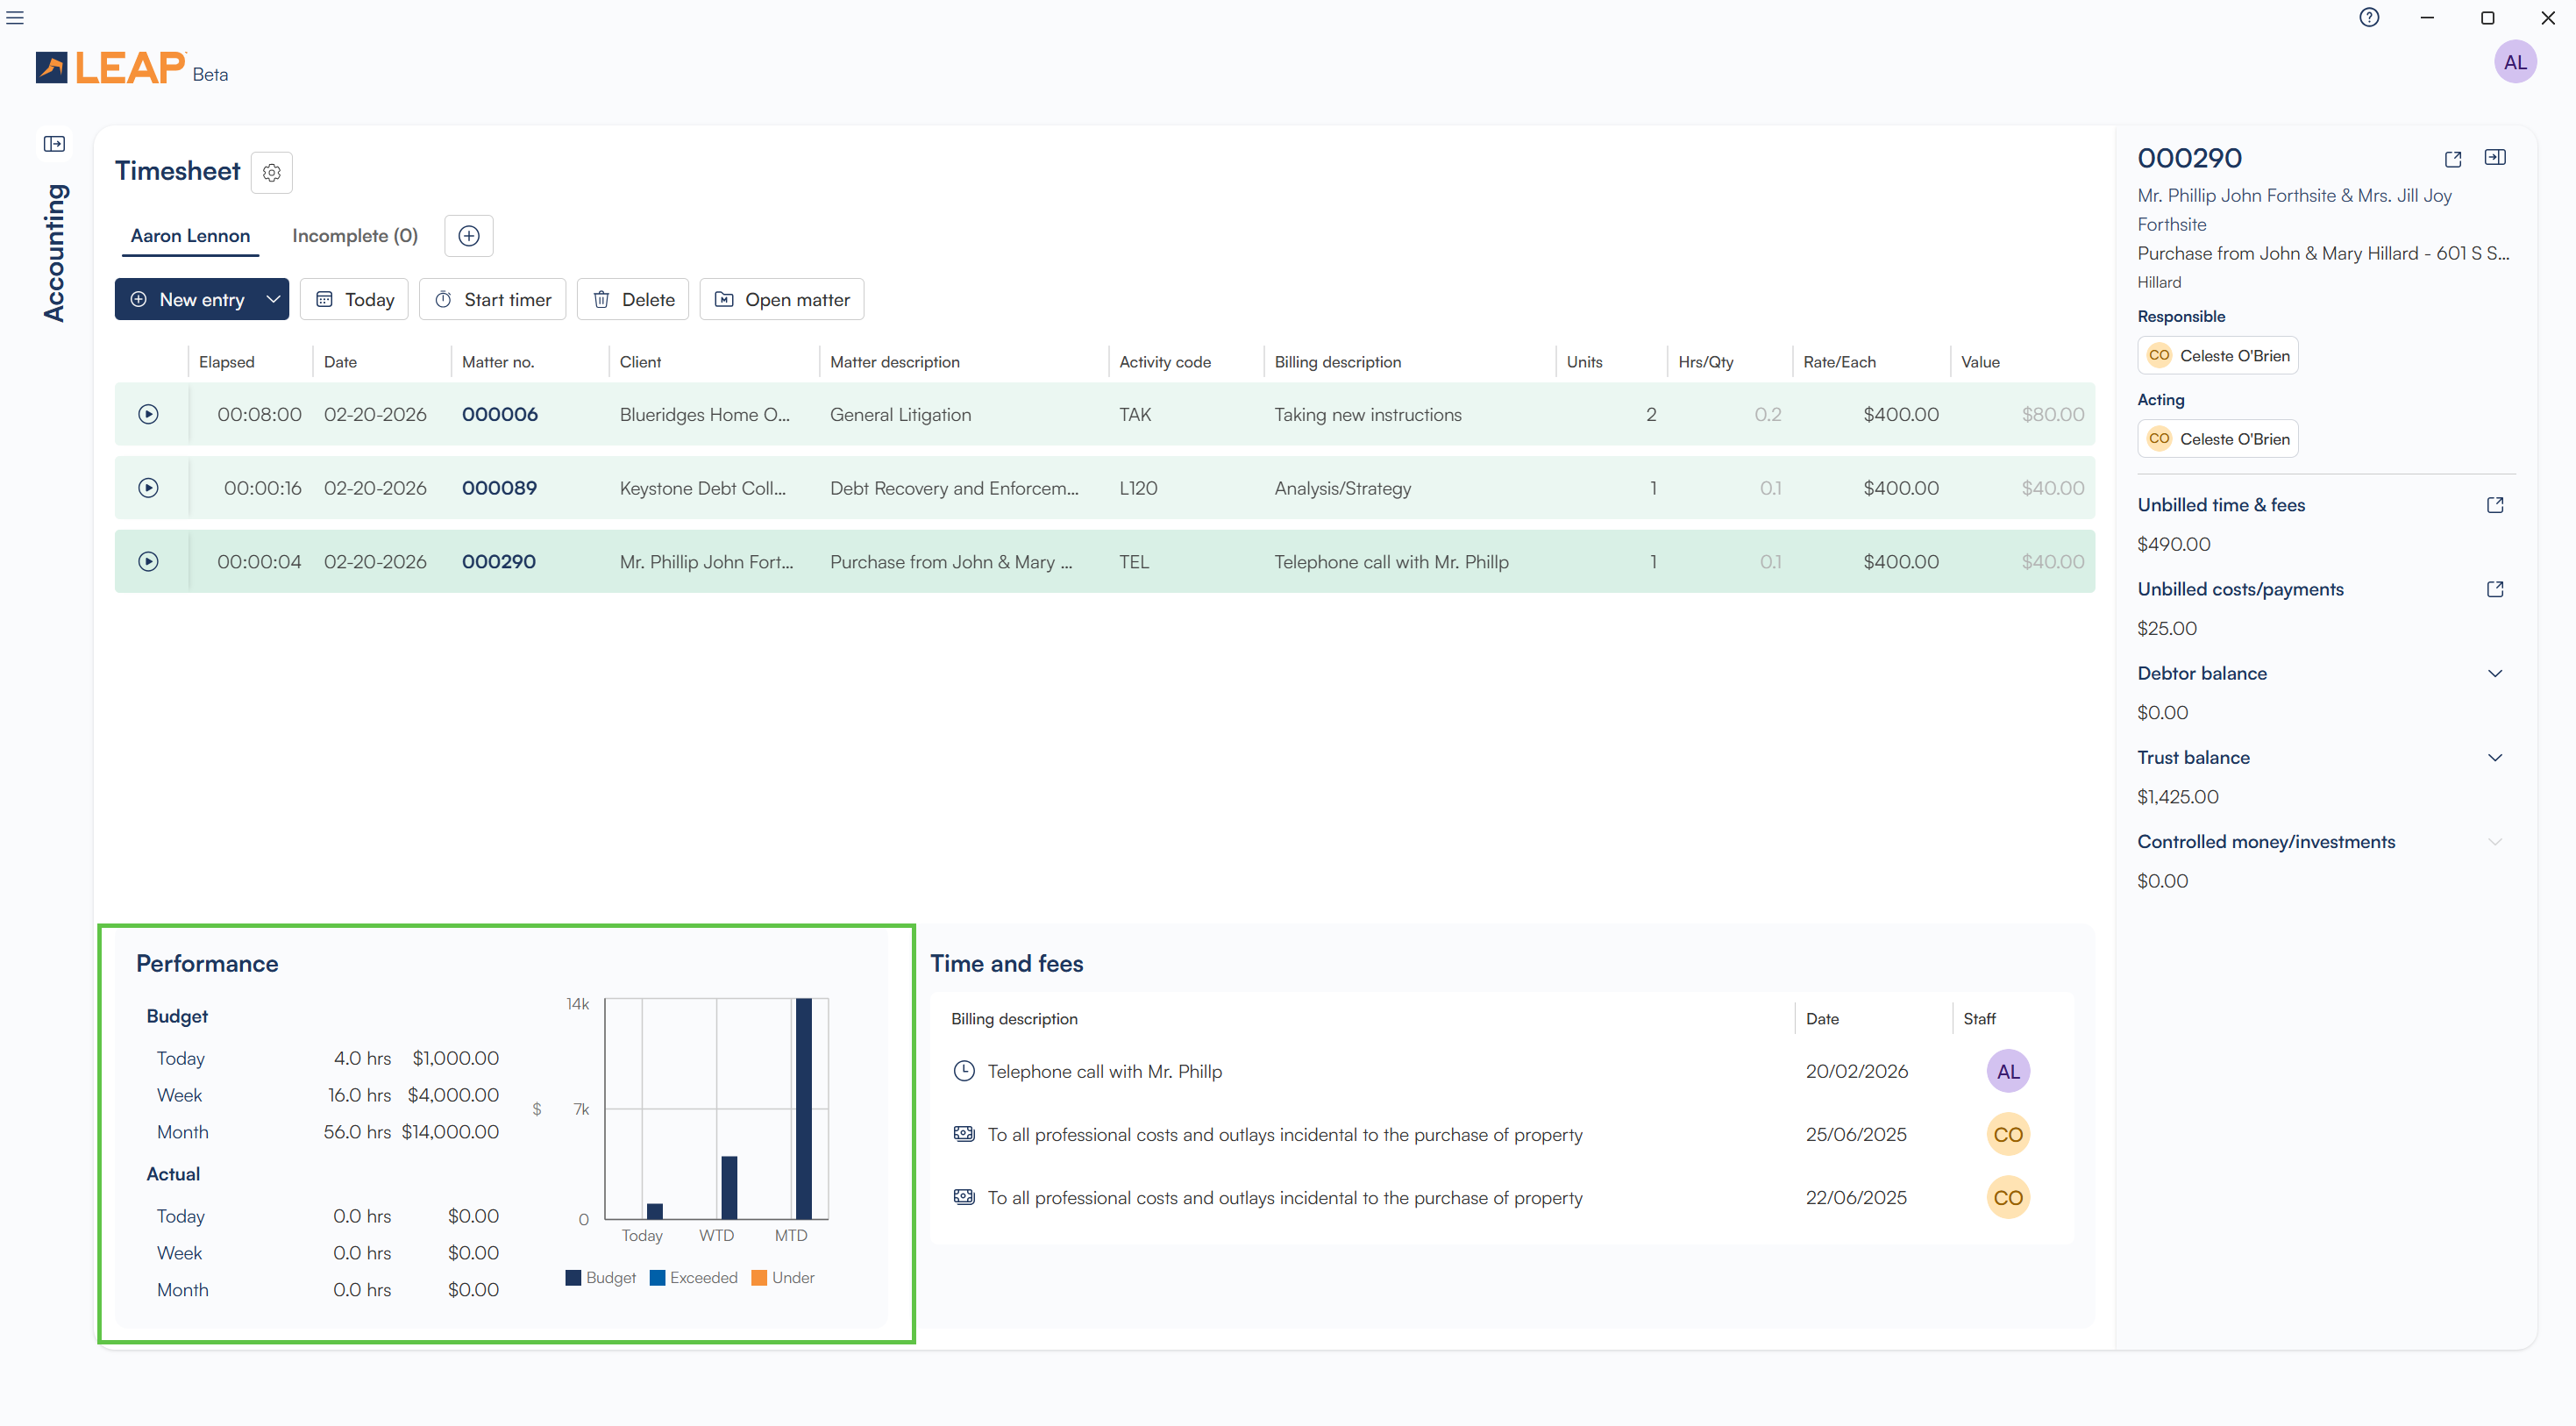Start timer for matter 000006 row
The width and height of the screenshot is (2576, 1426).
(148, 414)
